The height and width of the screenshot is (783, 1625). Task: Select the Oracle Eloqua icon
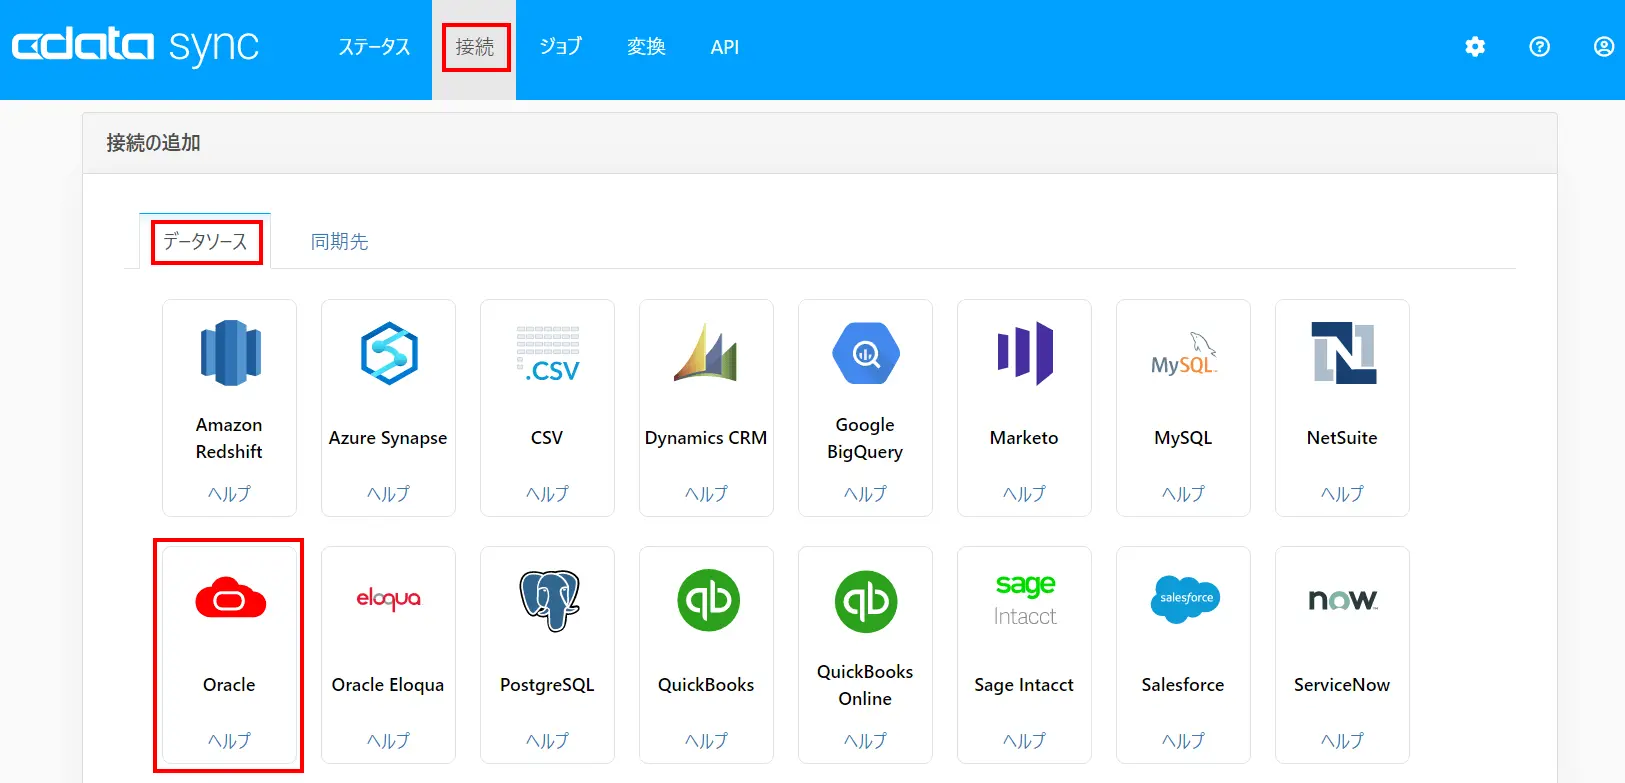pyautogui.click(x=388, y=599)
